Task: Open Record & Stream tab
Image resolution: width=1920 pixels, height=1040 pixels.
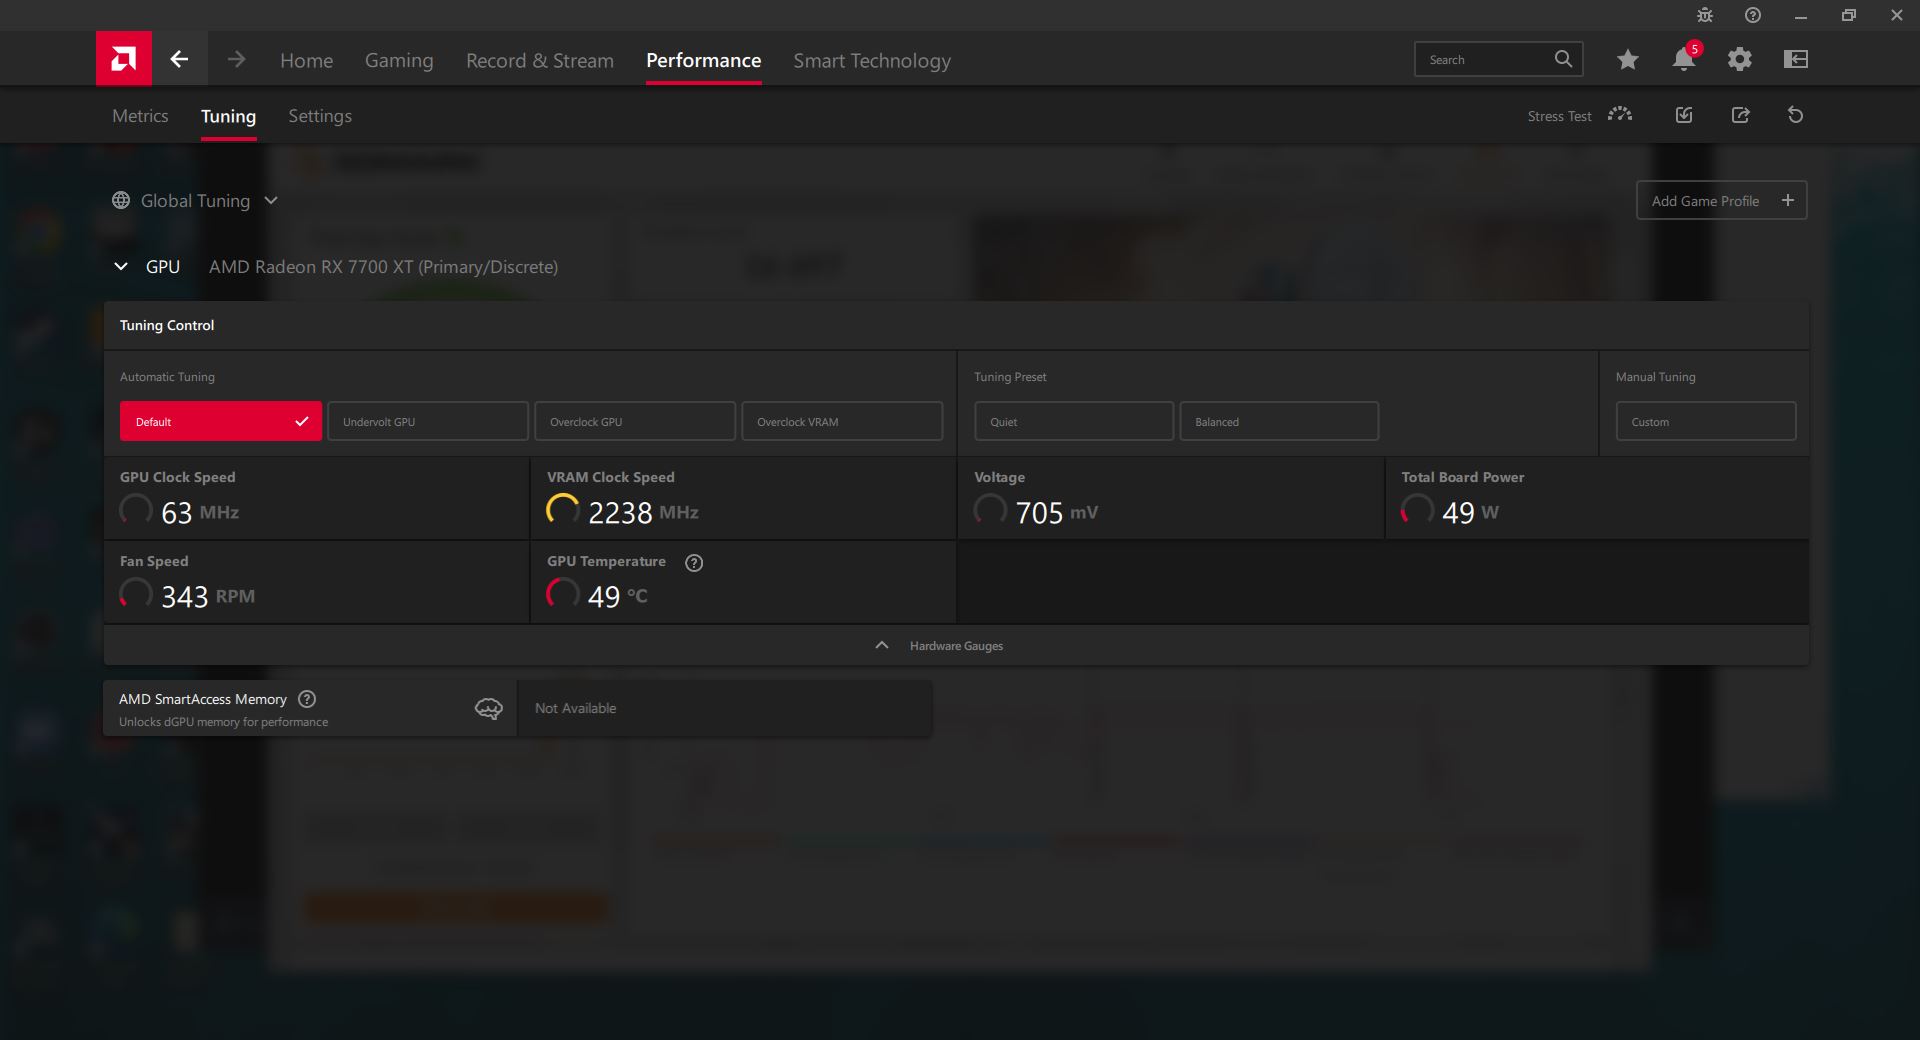Action: pos(540,60)
